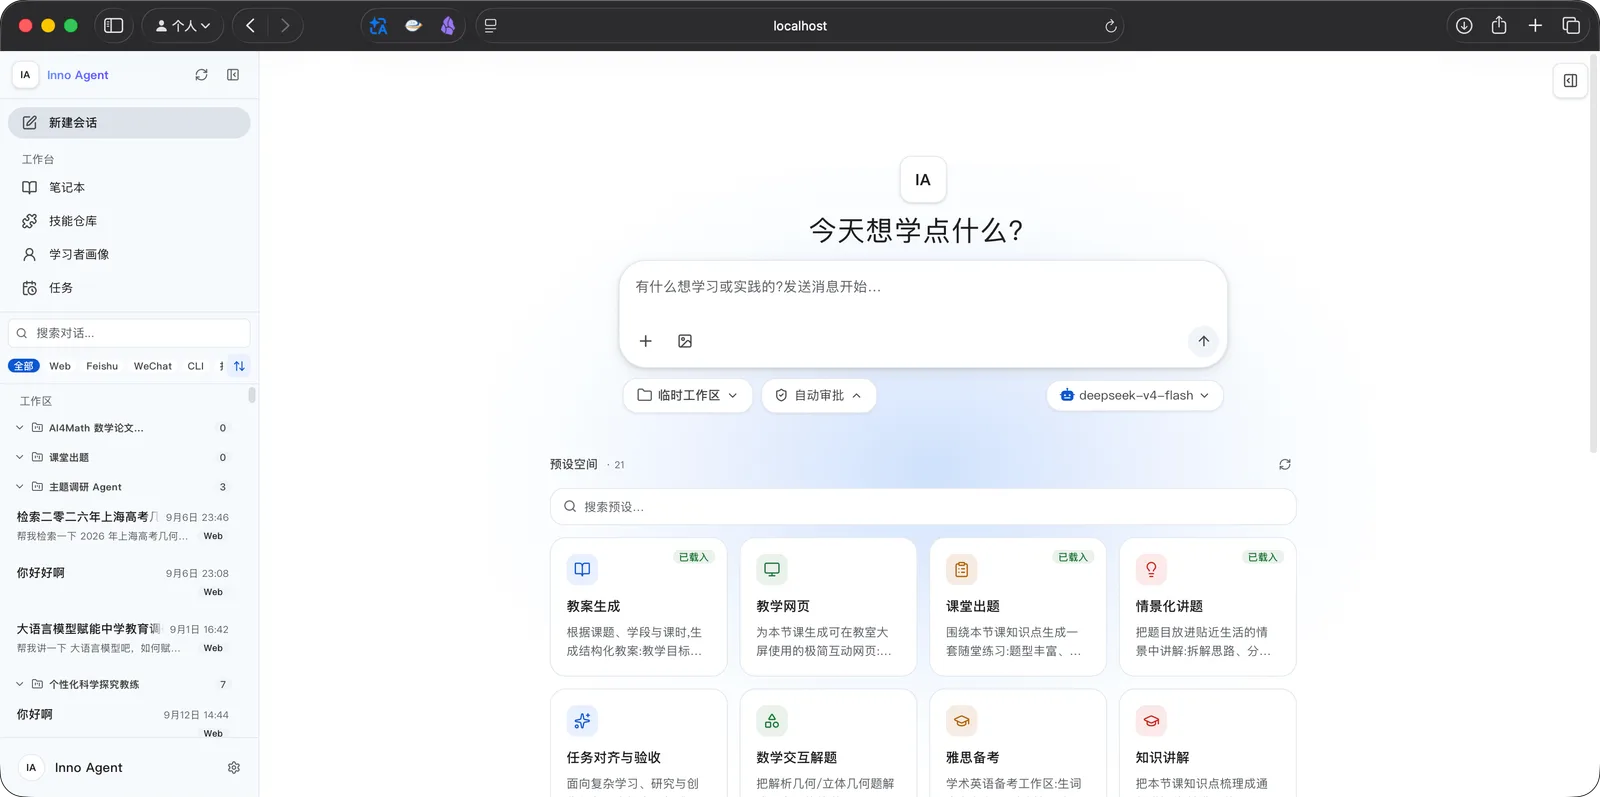Click the Safari share icon
Viewport: 1600px width, 797px height.
coord(1499,26)
